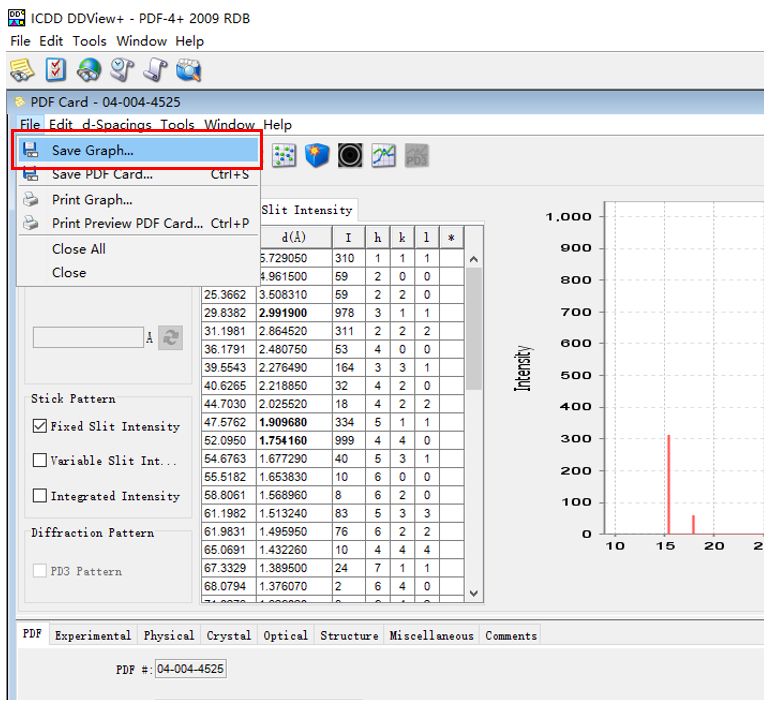778x712 pixels.
Task: Click the PDF # field 04-004-4525
Action: click(190, 669)
